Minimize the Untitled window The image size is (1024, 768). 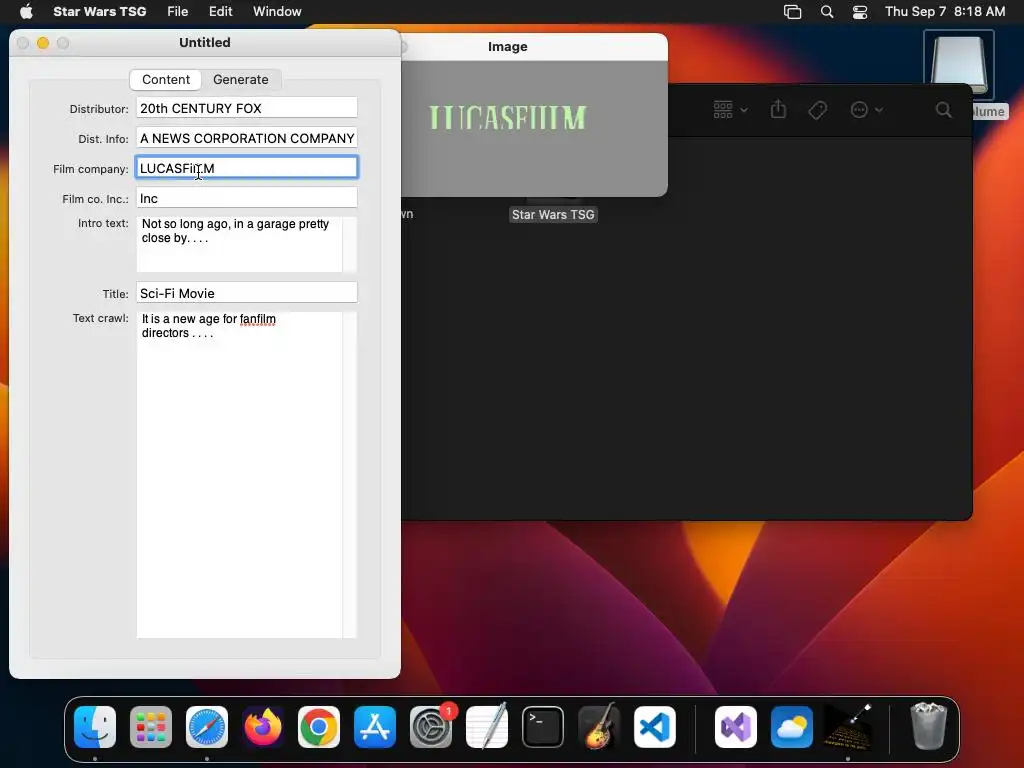click(43, 42)
